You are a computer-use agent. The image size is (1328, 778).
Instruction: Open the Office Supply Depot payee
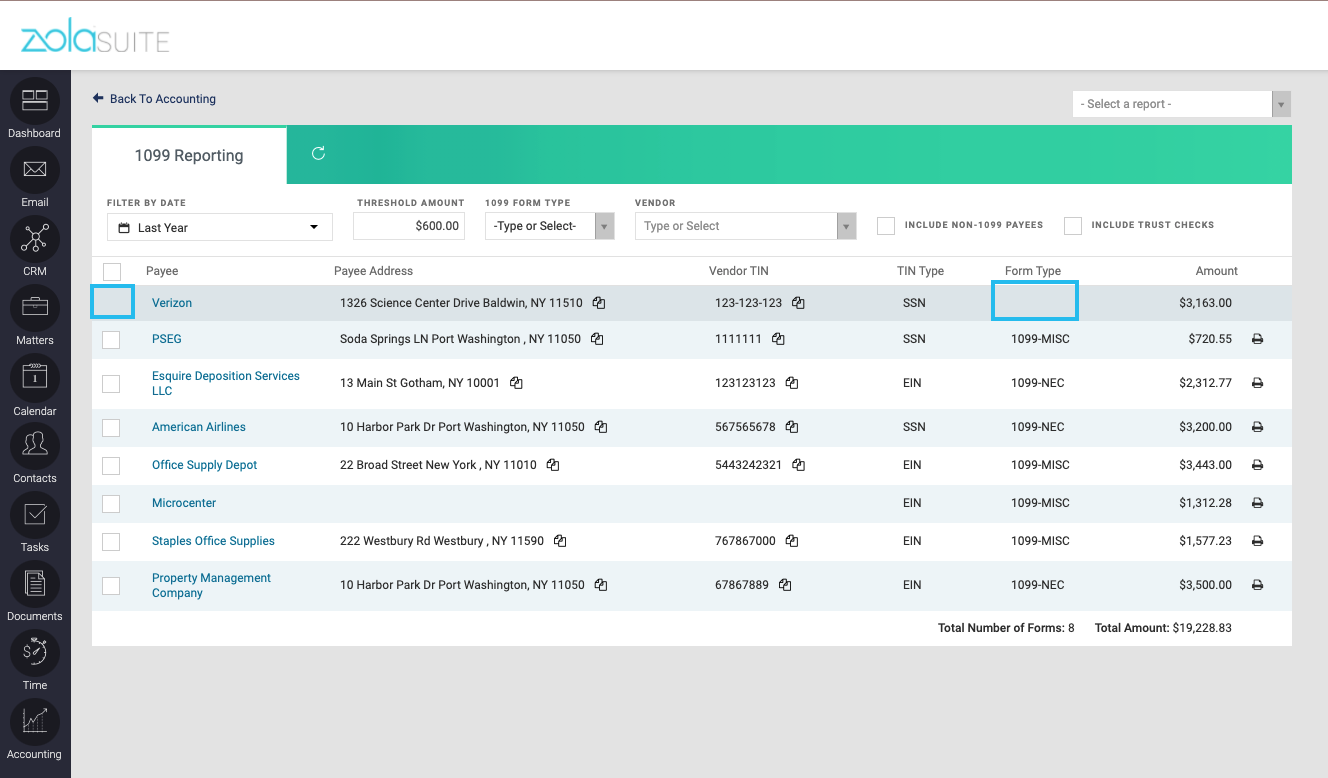[x=205, y=465]
